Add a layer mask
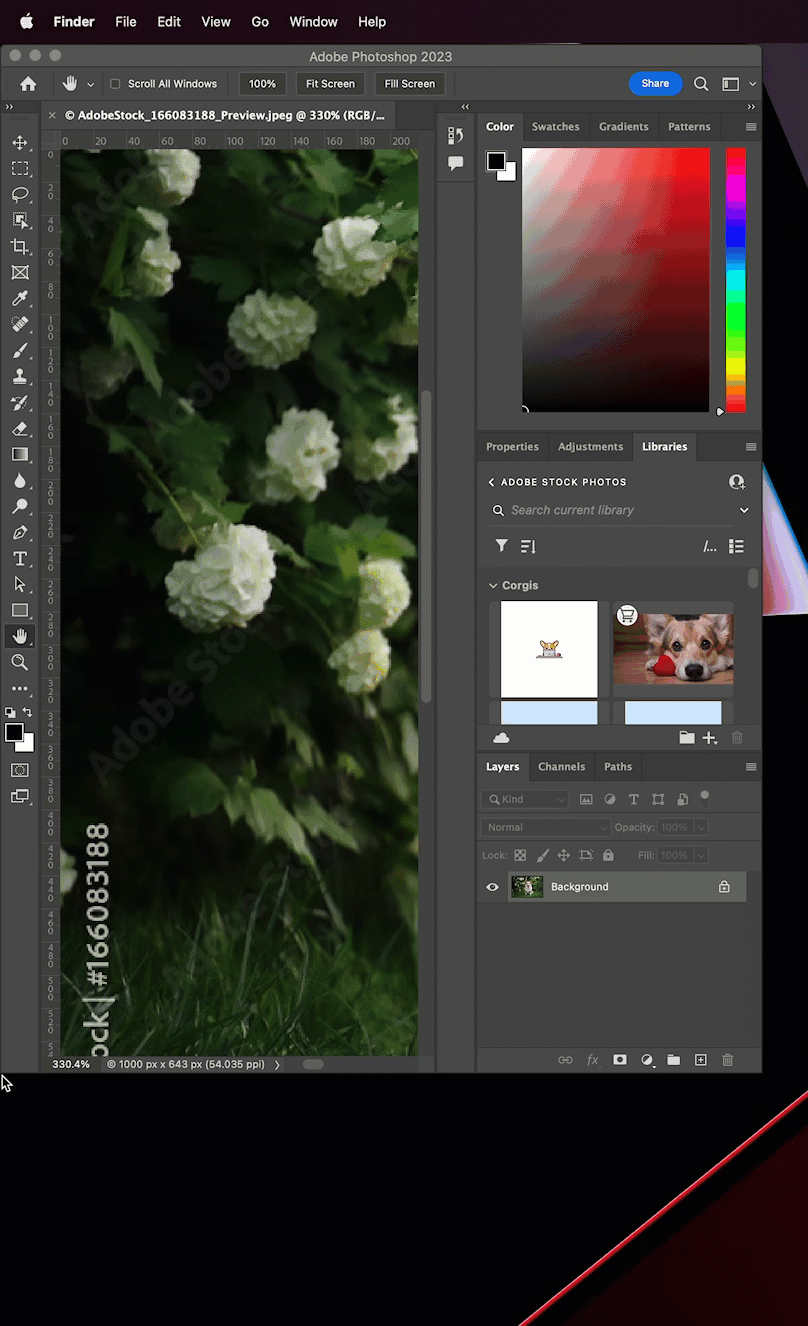This screenshot has width=808, height=1326. tap(620, 1060)
